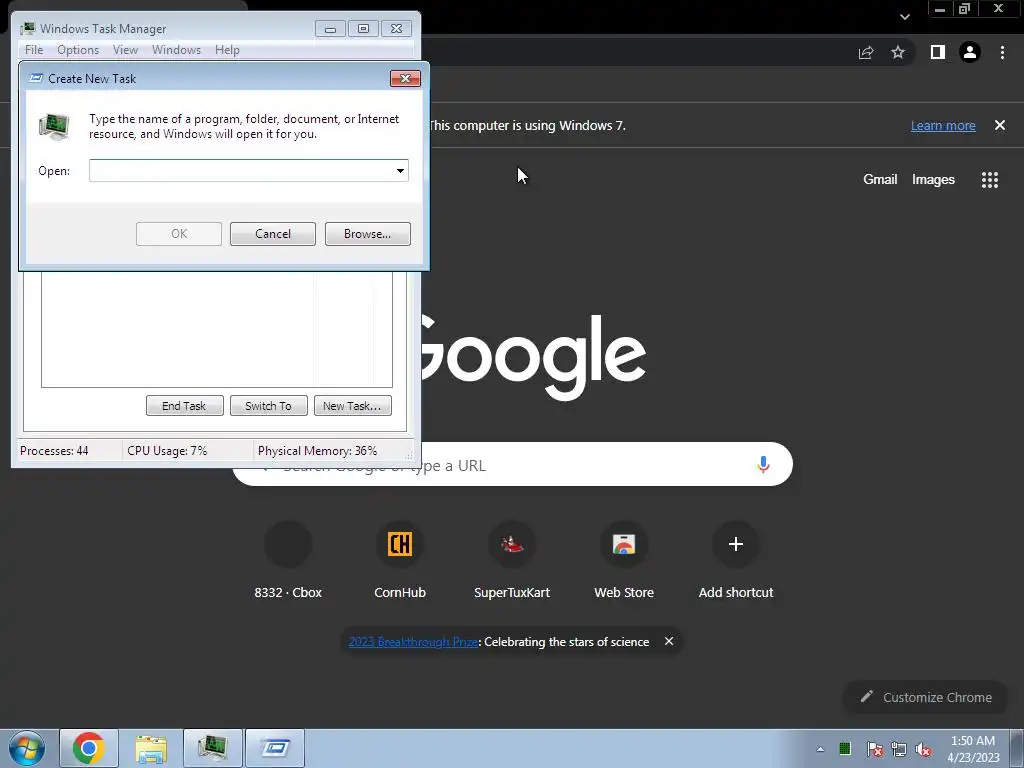Open the SuperTuxKart shortcut tile

coord(512,559)
